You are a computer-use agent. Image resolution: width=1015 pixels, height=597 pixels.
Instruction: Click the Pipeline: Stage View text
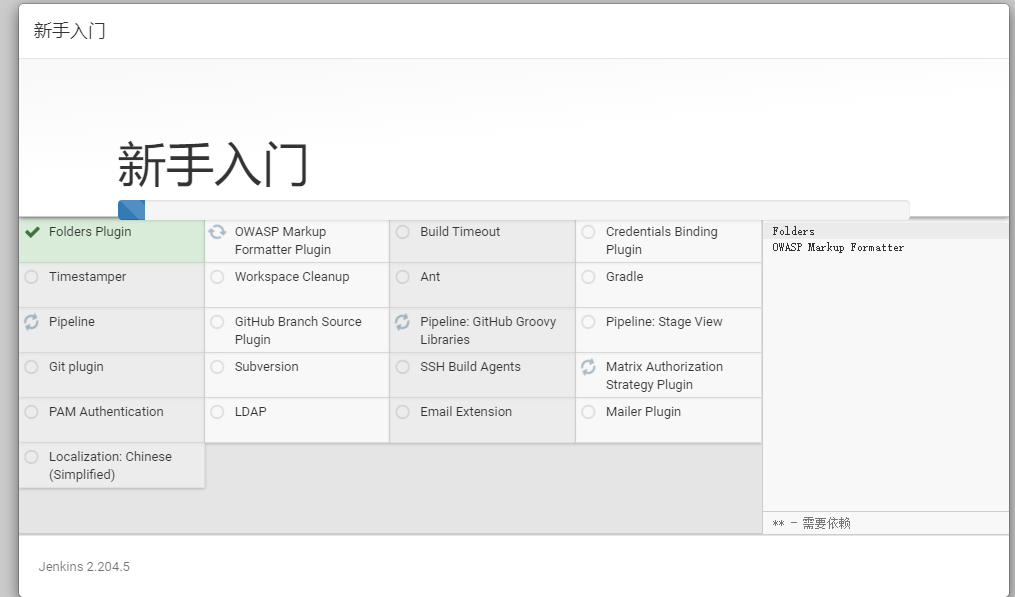coord(664,322)
